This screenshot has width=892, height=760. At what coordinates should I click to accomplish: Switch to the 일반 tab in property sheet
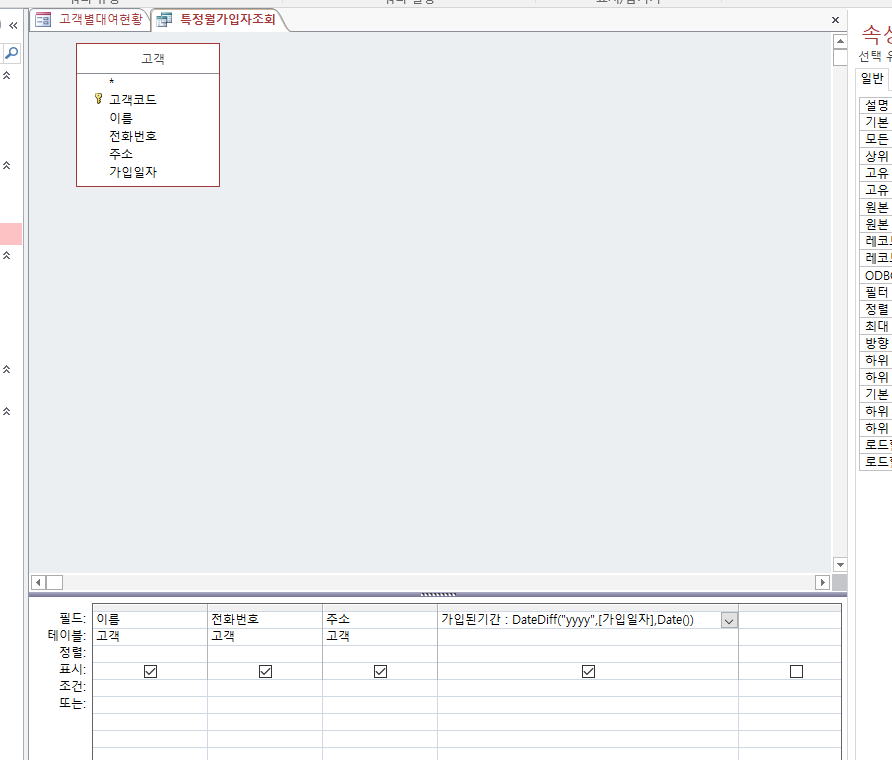coord(872,79)
